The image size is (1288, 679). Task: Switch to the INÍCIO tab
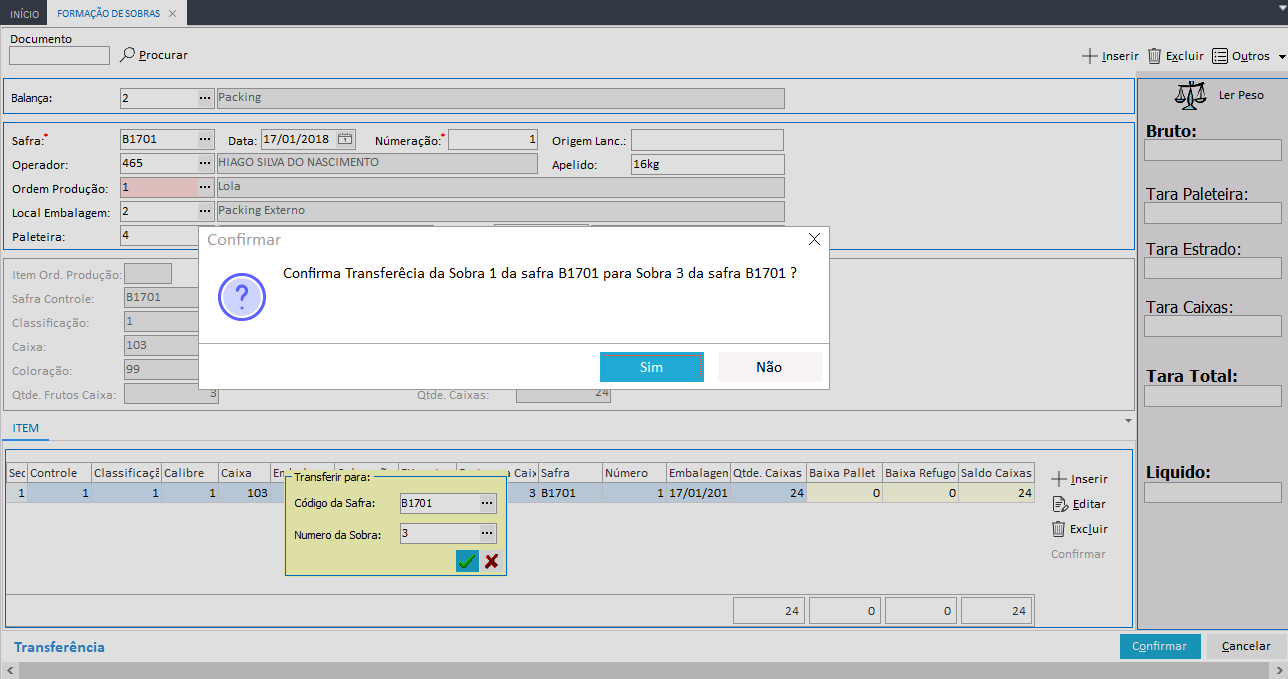(x=24, y=14)
